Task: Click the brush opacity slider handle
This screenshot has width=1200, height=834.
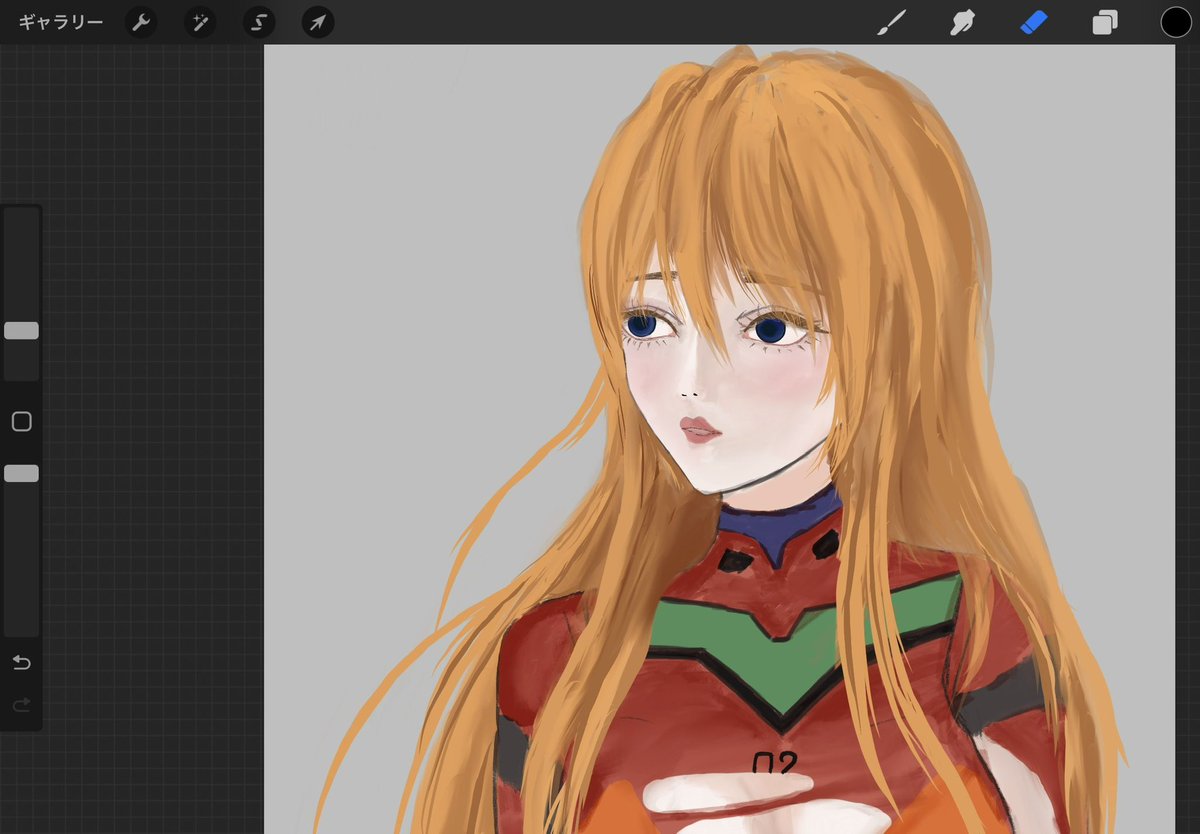Action: pyautogui.click(x=21, y=473)
